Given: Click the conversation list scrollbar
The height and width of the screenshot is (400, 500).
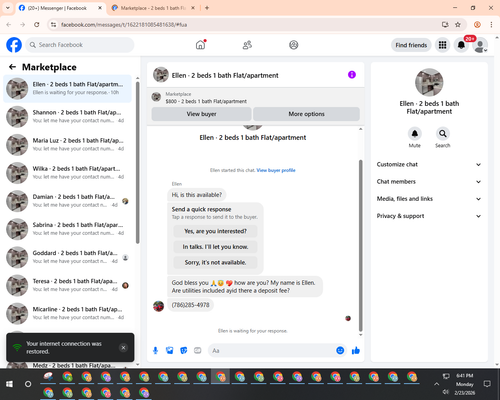Looking at the screenshot, I should point(137,163).
